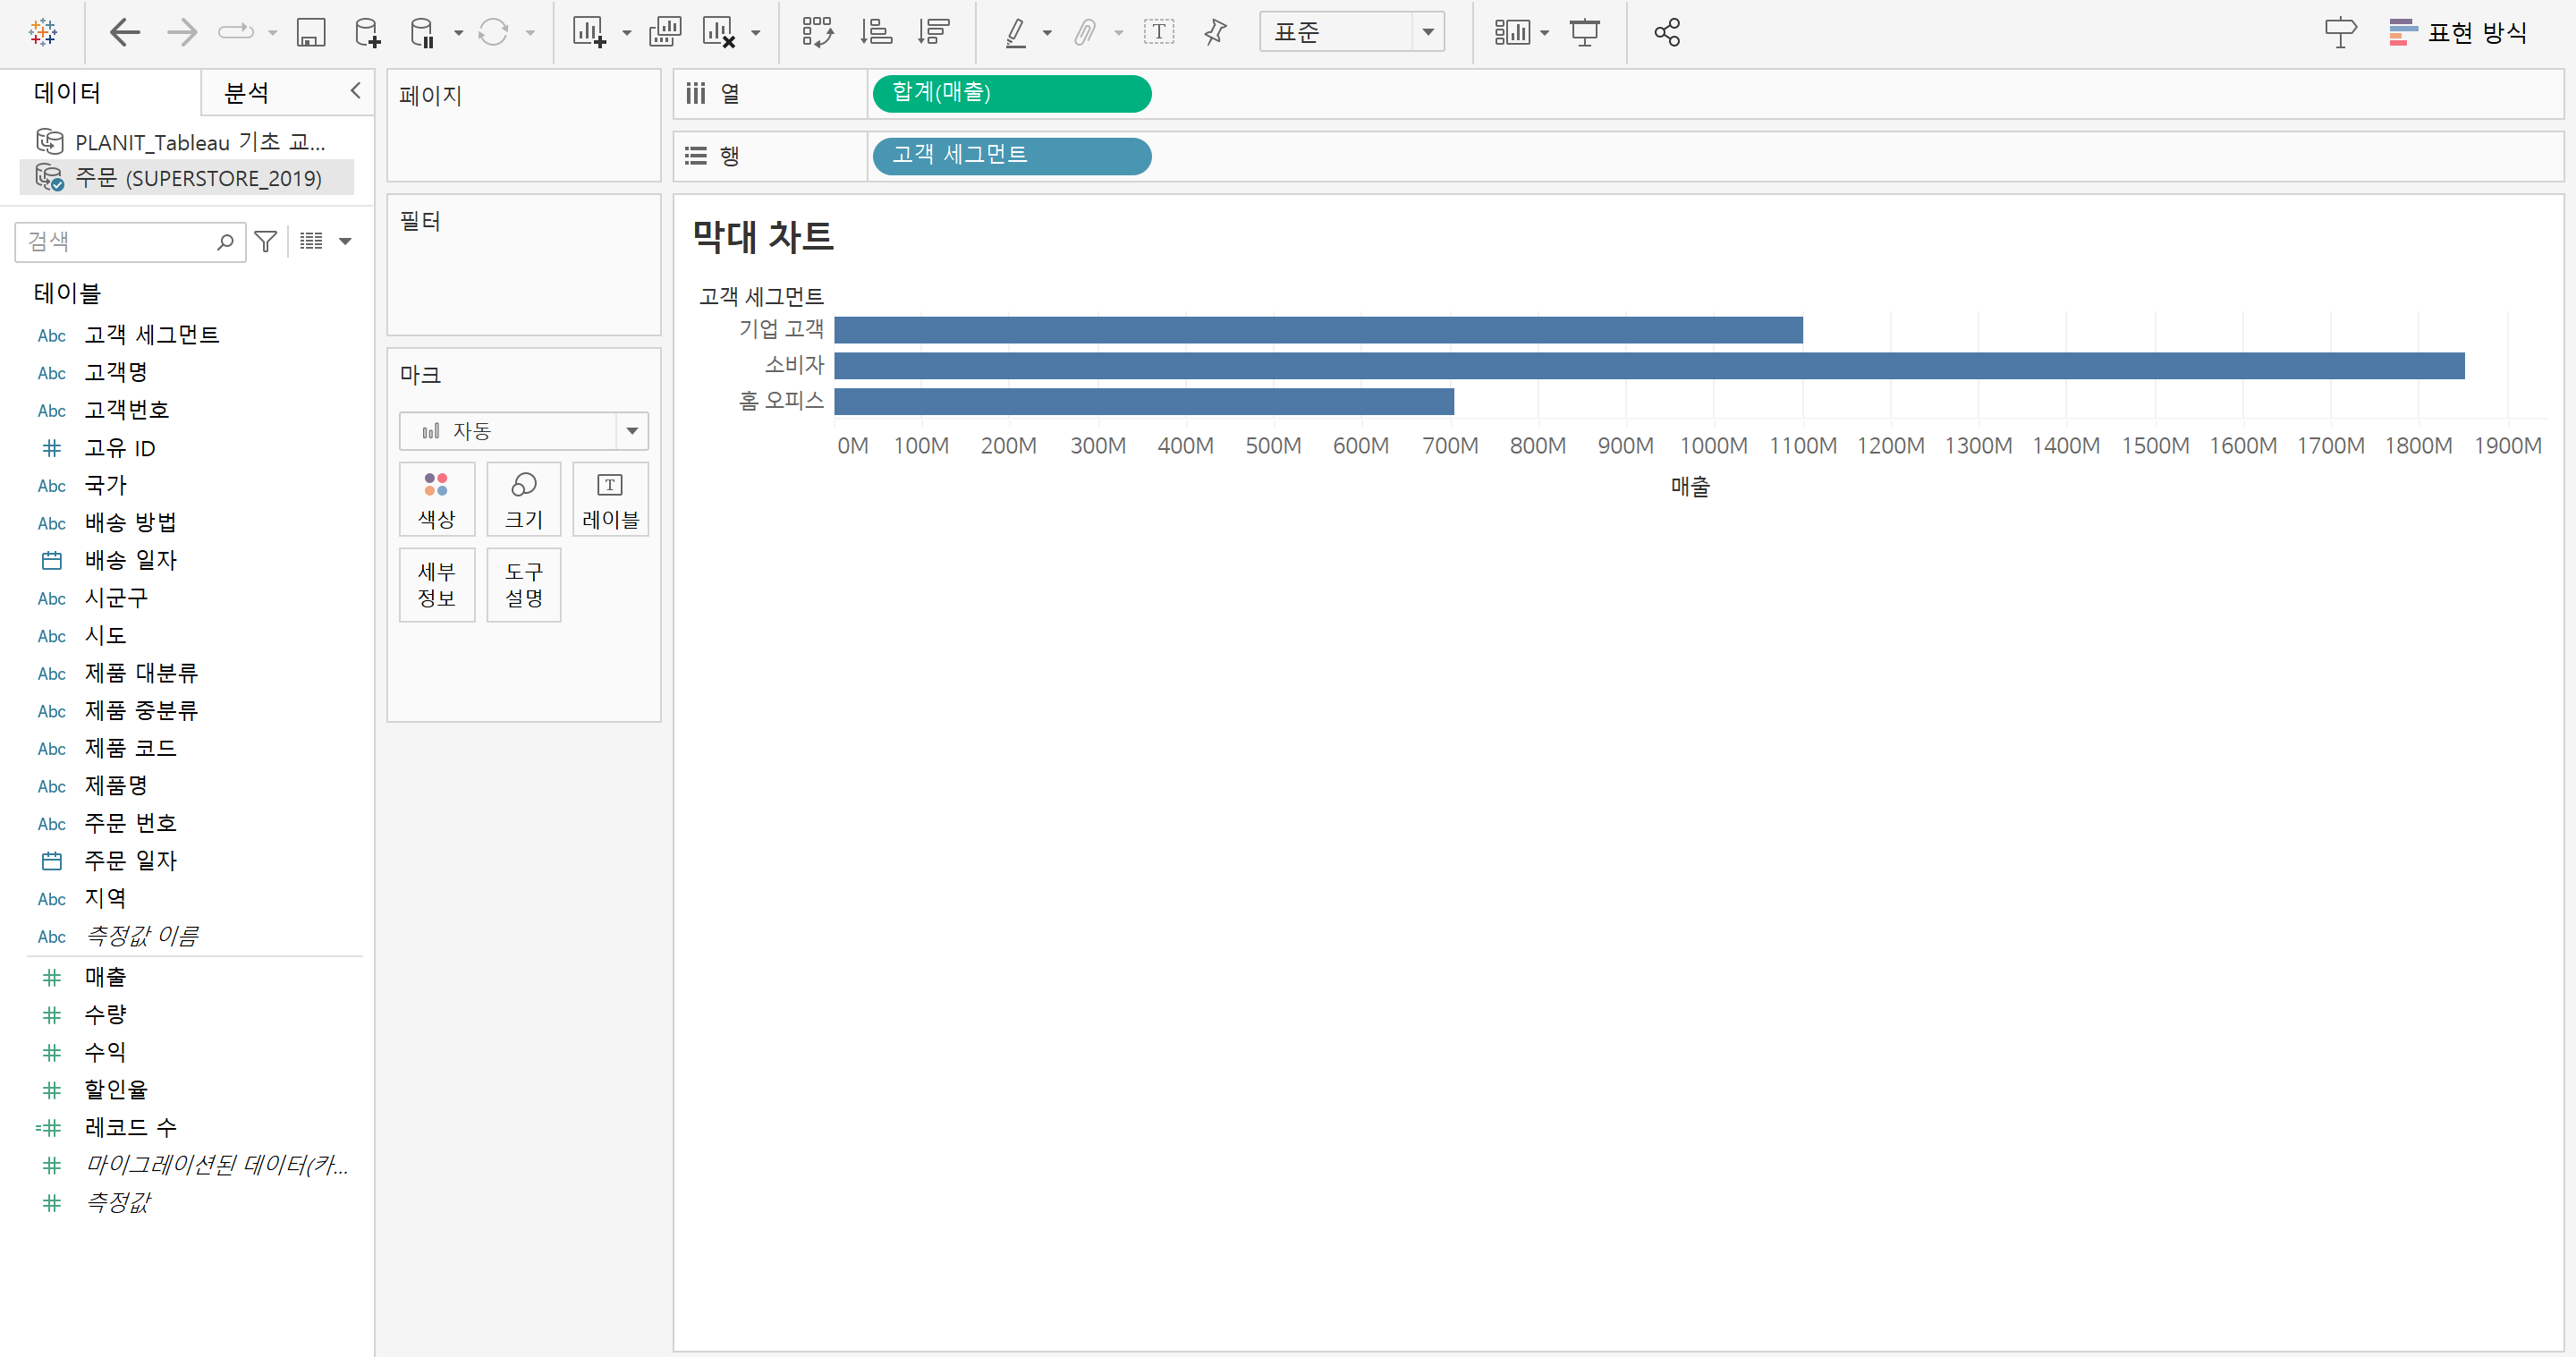Screen dimensions: 2576x1357
Task: Click the Add new data source icon
Action: [367, 33]
